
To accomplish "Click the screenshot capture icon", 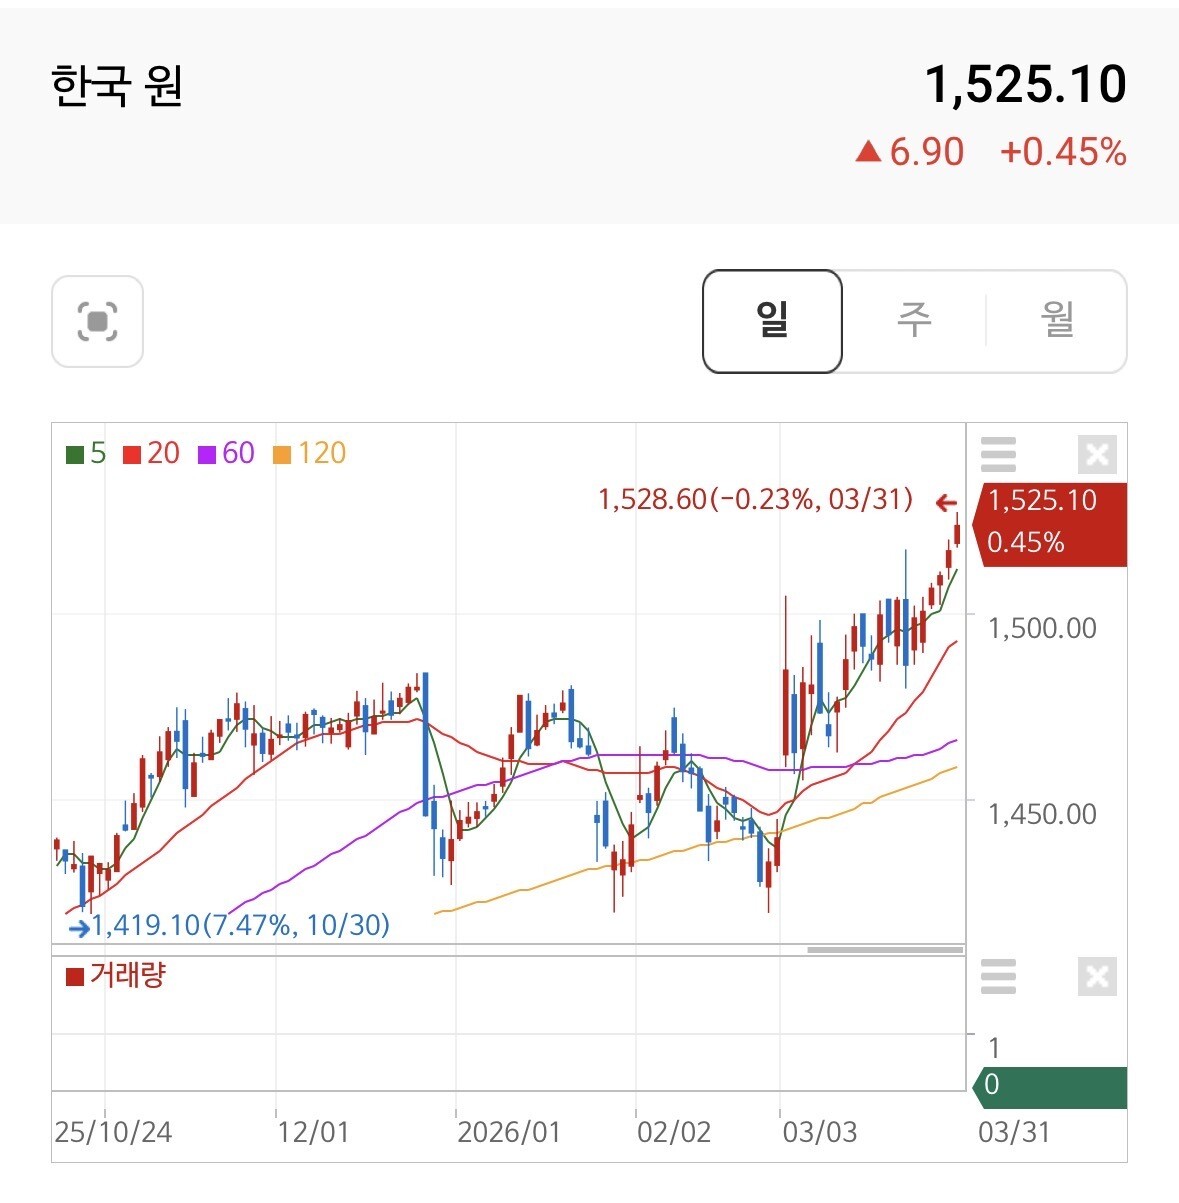I will coord(97,321).
